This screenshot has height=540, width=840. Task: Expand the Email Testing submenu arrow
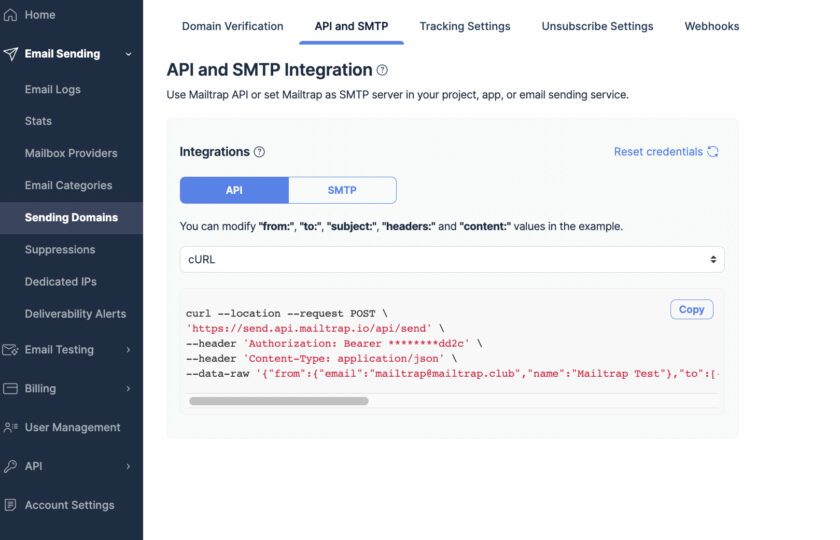(129, 350)
